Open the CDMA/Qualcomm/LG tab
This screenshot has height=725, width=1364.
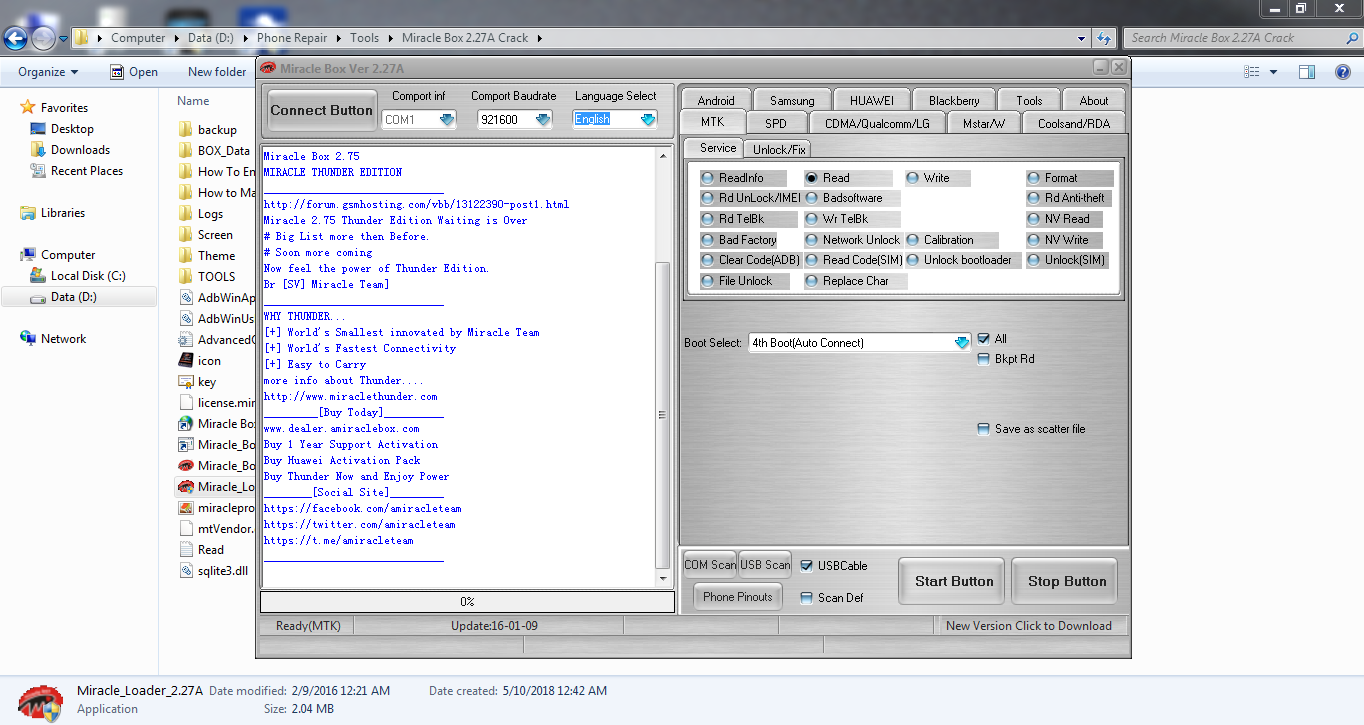[x=877, y=123]
